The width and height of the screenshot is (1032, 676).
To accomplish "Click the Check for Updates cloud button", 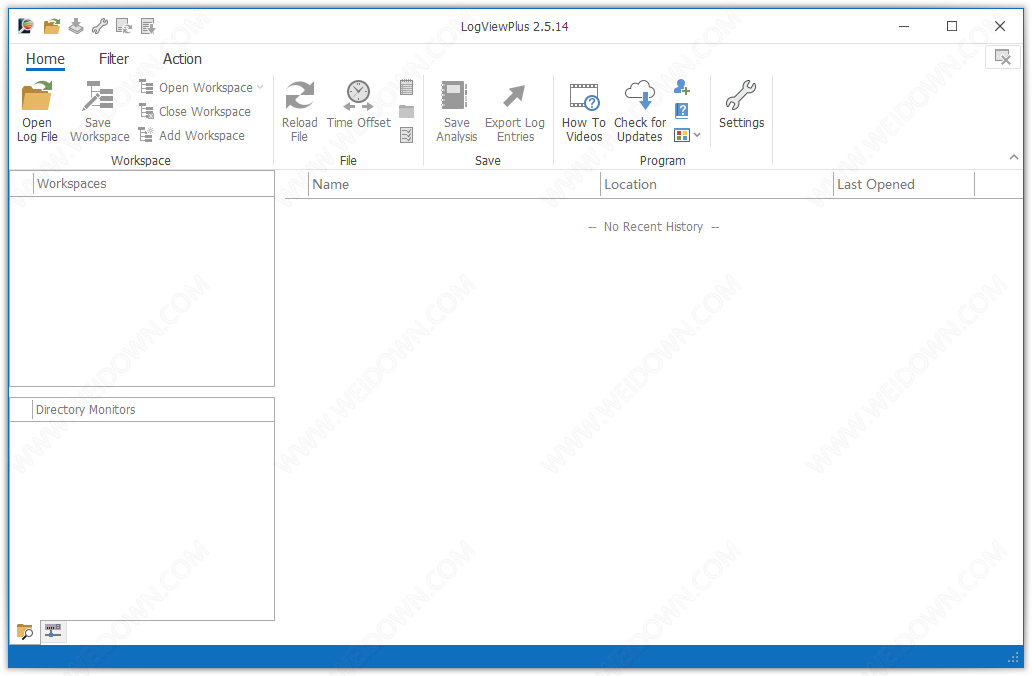I will [x=640, y=111].
